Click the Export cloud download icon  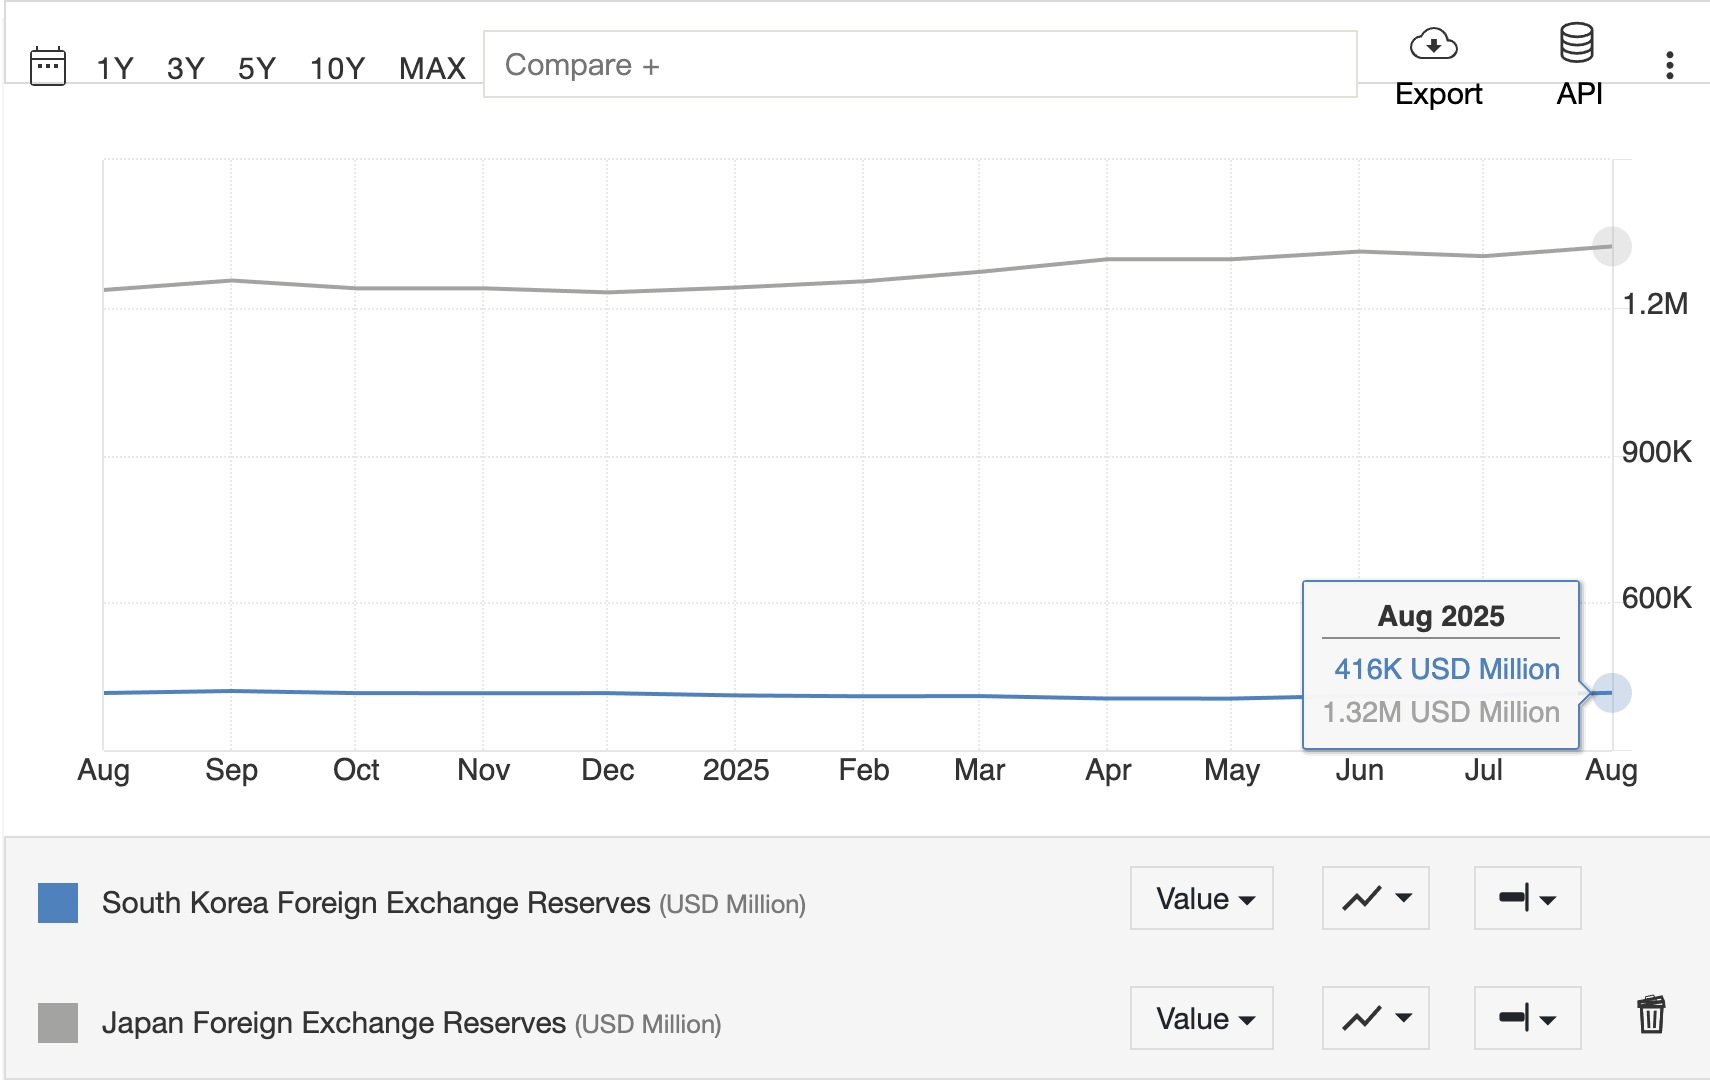point(1433,45)
